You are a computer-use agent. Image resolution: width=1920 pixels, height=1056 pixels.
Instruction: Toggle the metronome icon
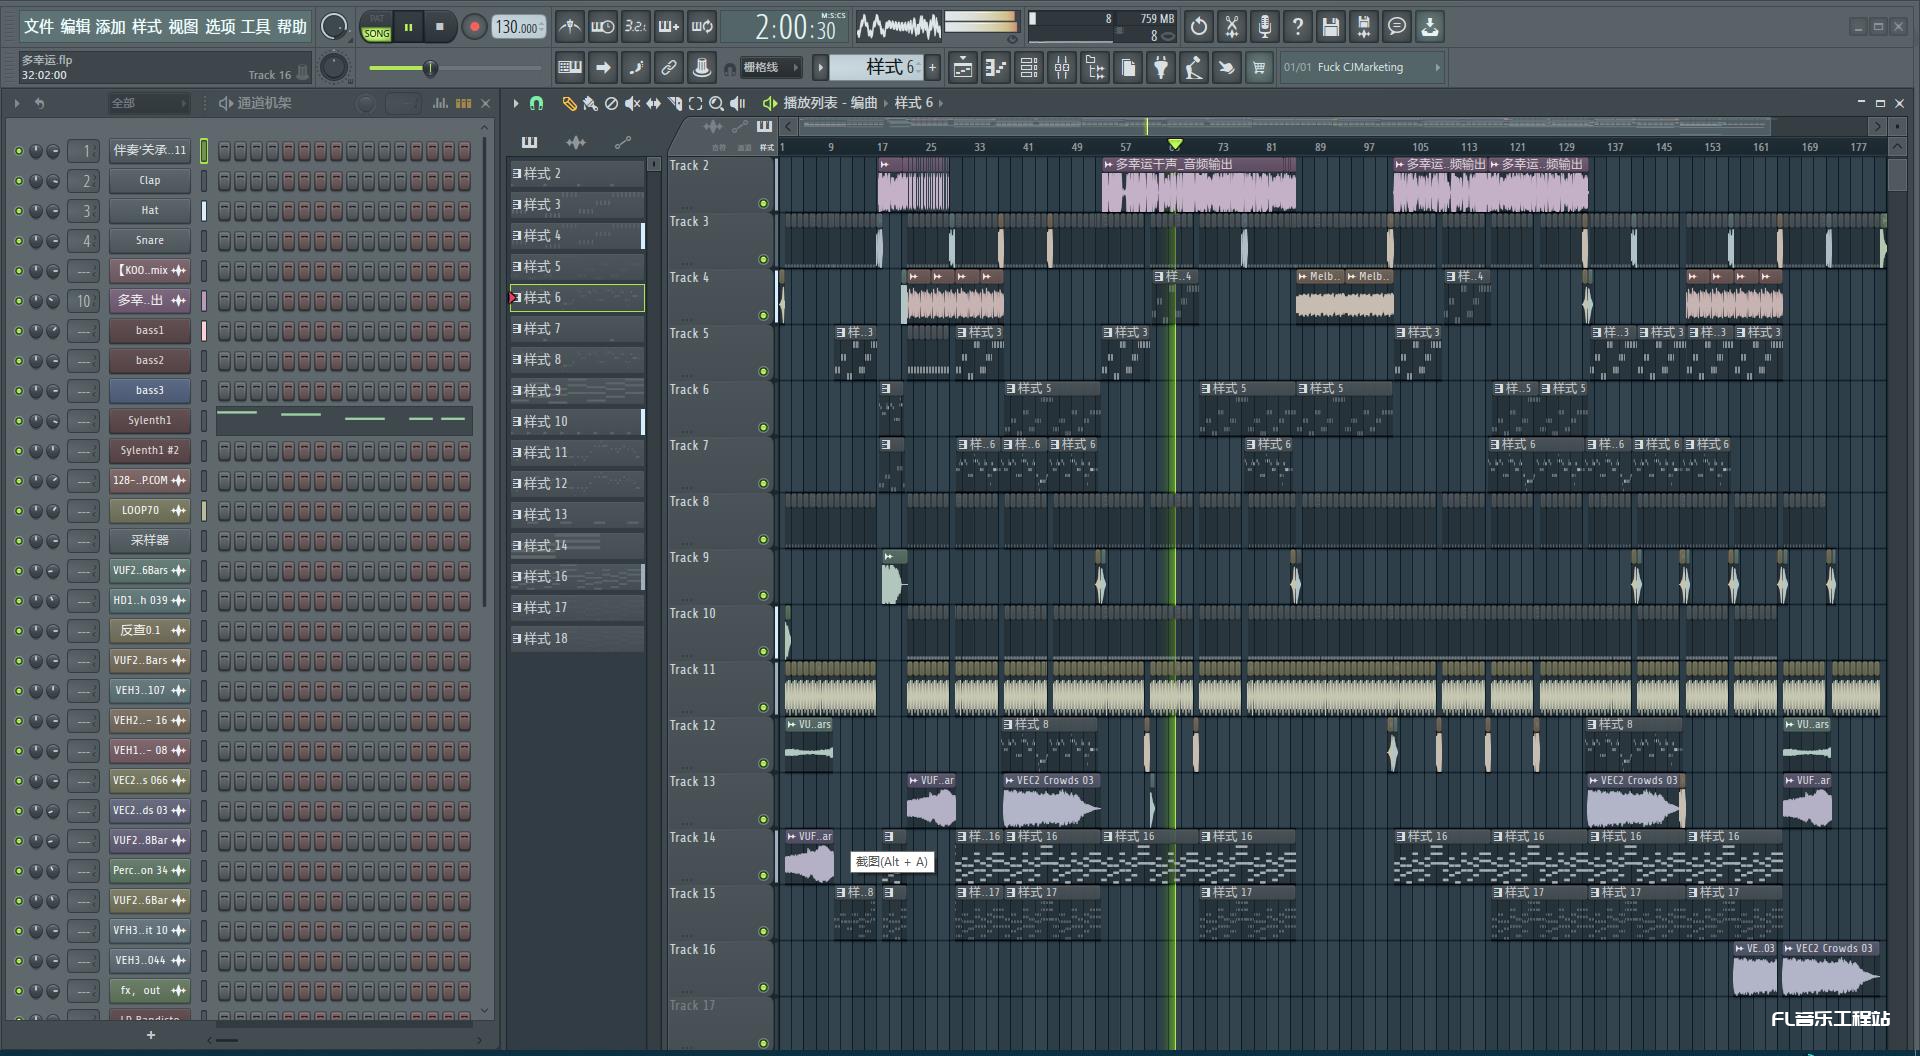pos(570,27)
